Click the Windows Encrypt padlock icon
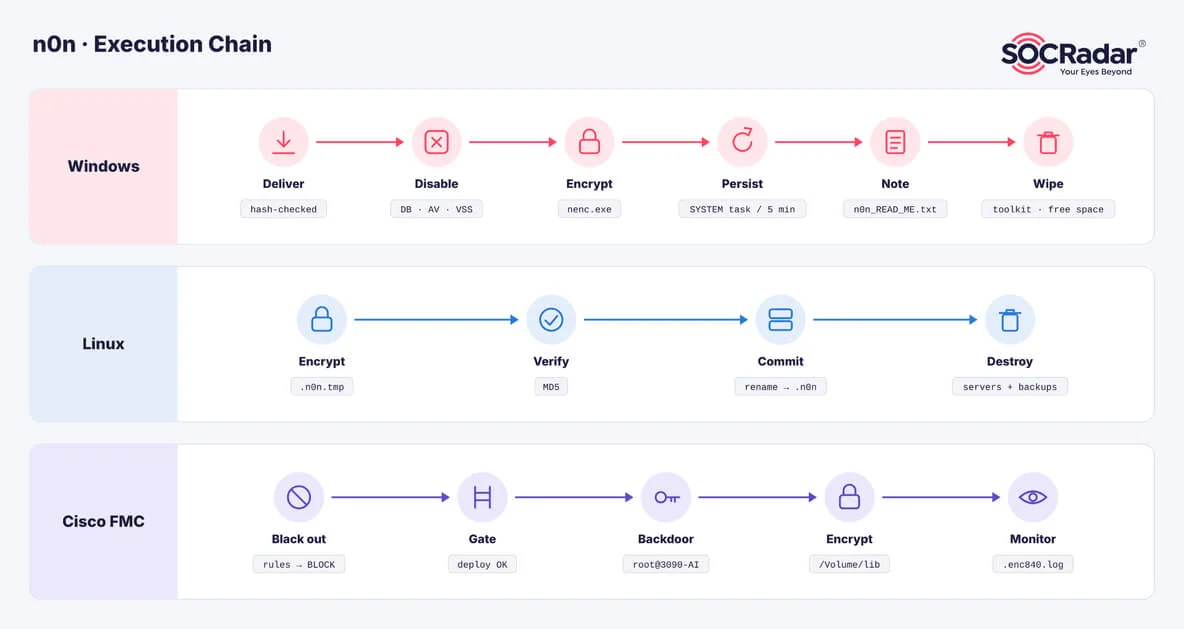Viewport: 1184px width, 629px height. coord(589,142)
